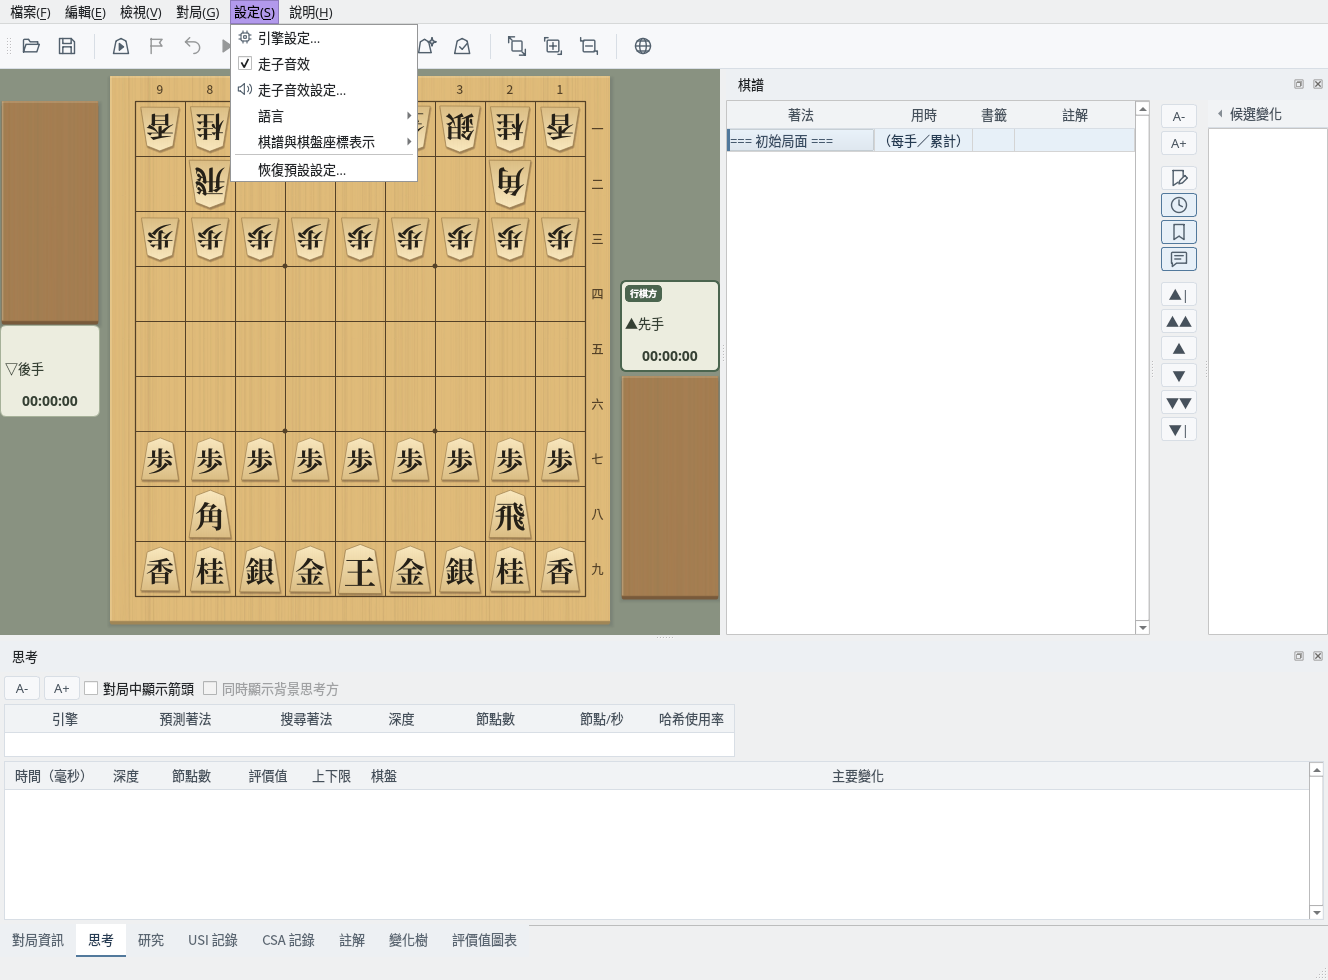Enable 對局中顯示箭頭 checkbox
The width and height of the screenshot is (1328, 980).
tap(91, 688)
